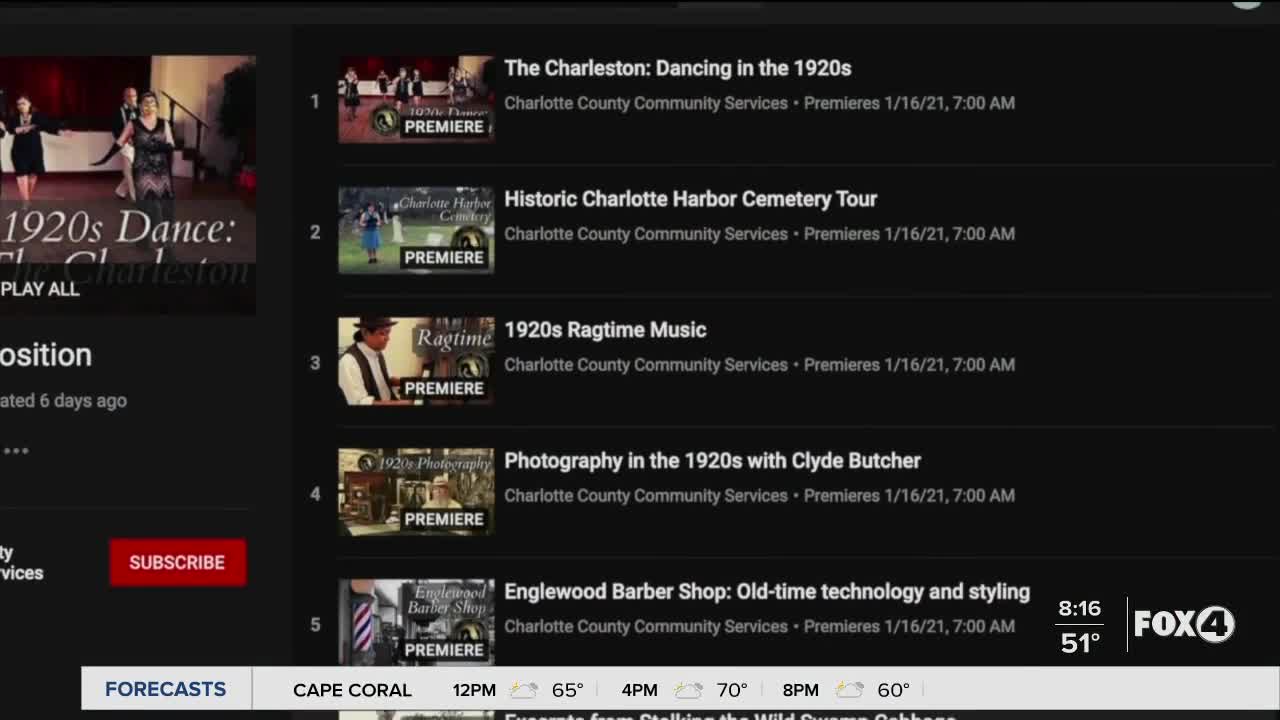Click CAPE CORAL in the forecast ticker
1280x720 pixels.
pos(352,690)
